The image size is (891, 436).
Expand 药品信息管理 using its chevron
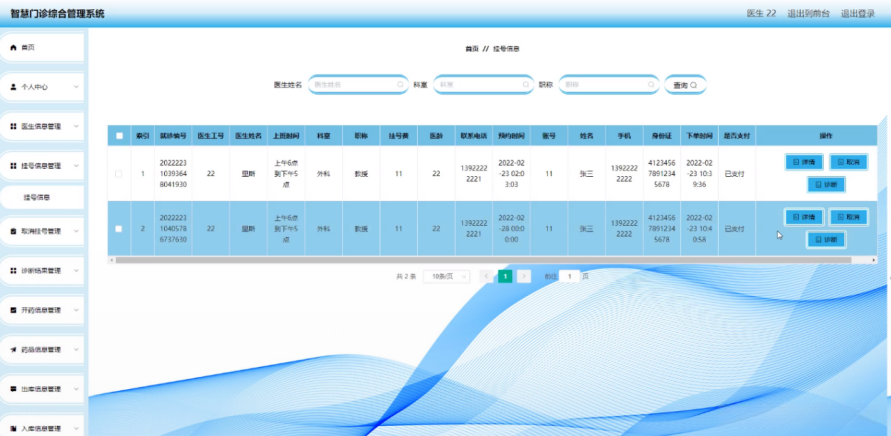[x=76, y=350]
